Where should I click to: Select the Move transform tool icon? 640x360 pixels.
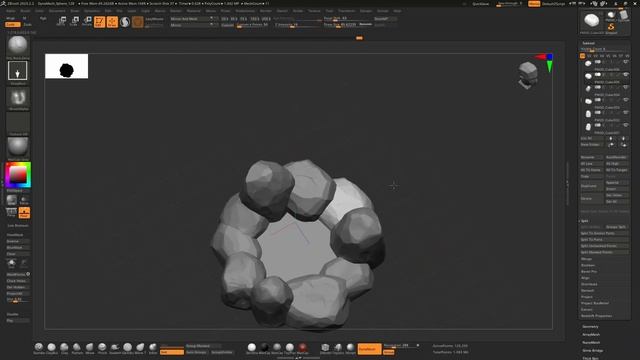point(61,21)
